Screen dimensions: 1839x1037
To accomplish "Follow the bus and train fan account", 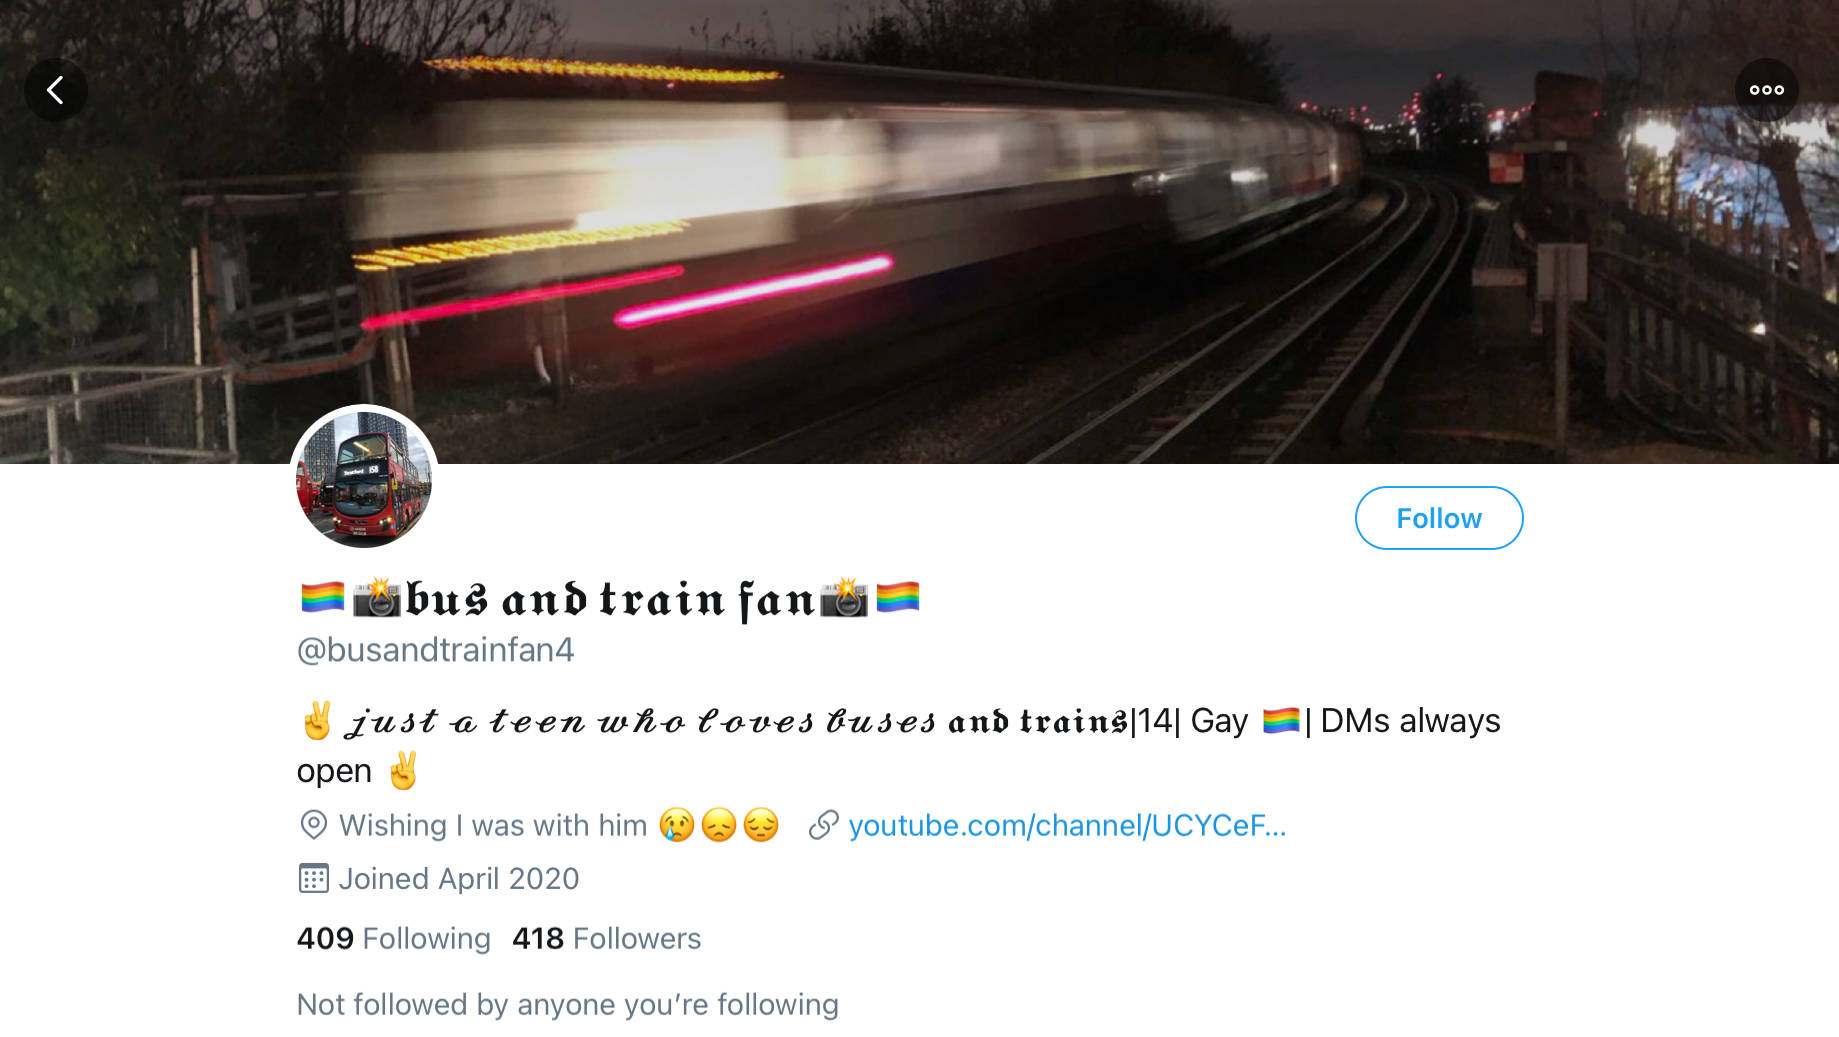I will tap(1439, 518).
